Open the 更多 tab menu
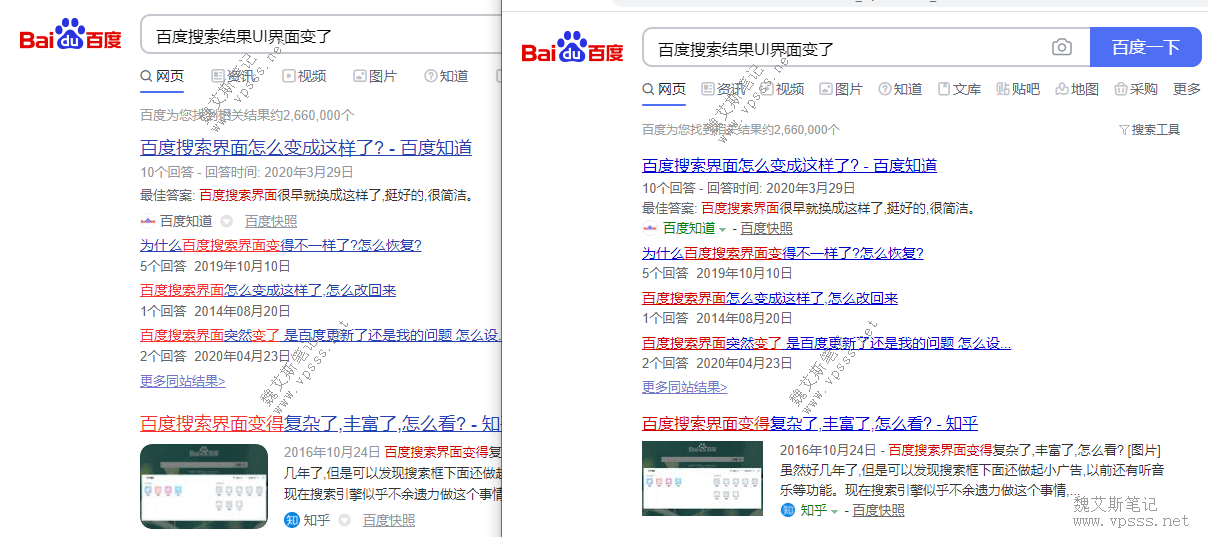The width and height of the screenshot is (1208, 537). pyautogui.click(x=1186, y=89)
